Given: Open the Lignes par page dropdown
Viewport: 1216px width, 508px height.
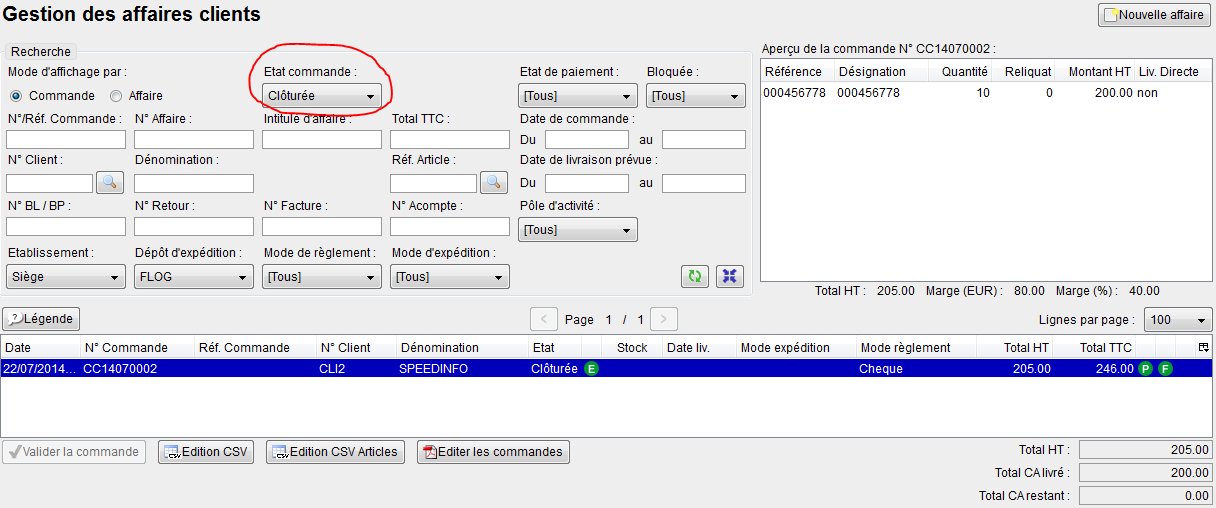Looking at the screenshot, I should (1178, 320).
